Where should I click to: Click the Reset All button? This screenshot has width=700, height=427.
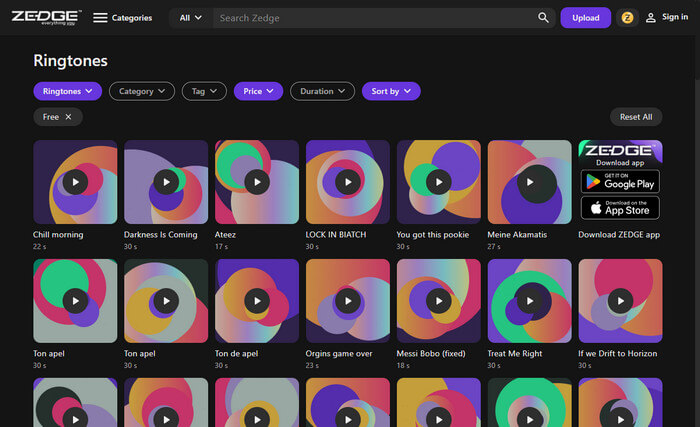click(635, 117)
